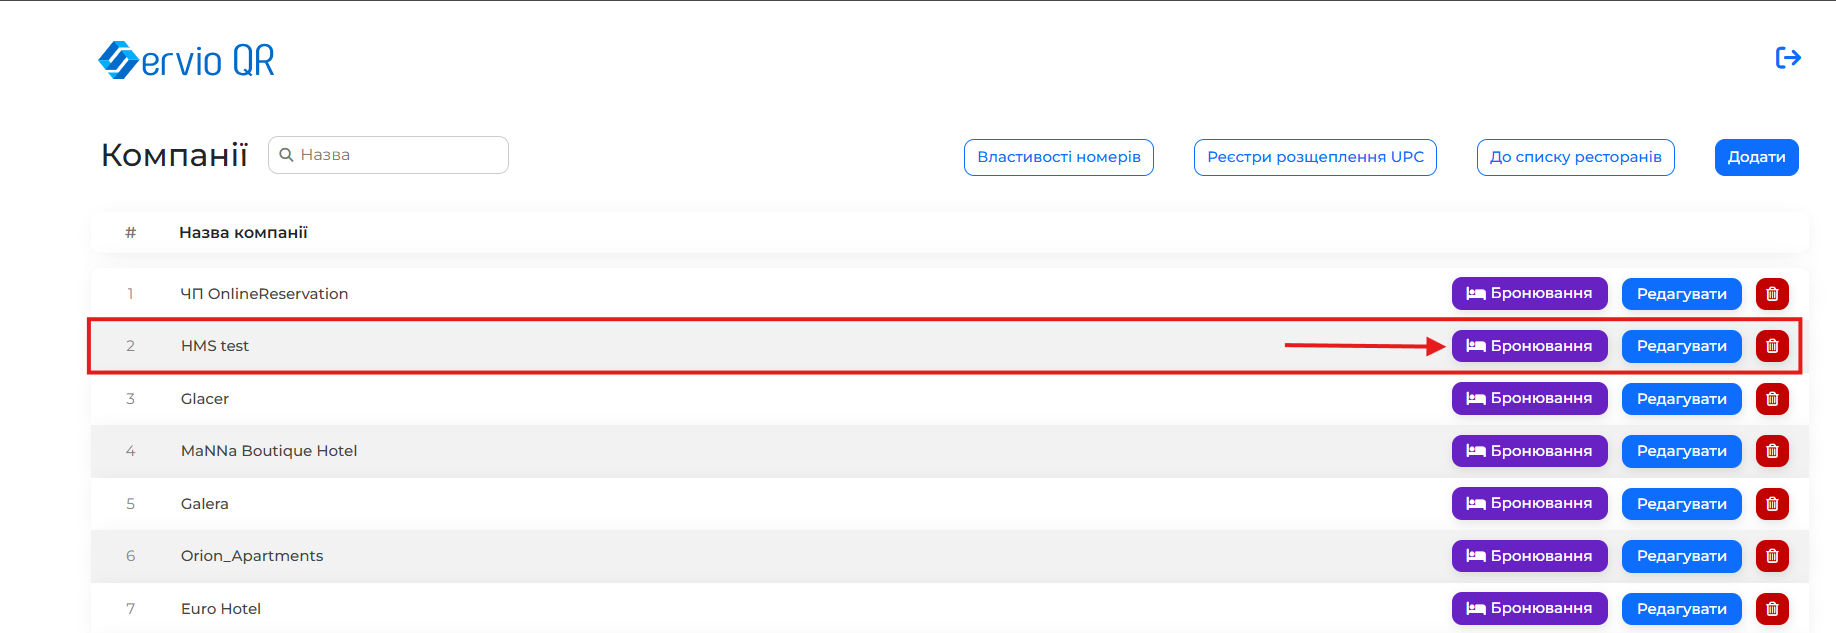The image size is (1836, 633).
Task: Open Властивості номерів page
Action: [1058, 157]
